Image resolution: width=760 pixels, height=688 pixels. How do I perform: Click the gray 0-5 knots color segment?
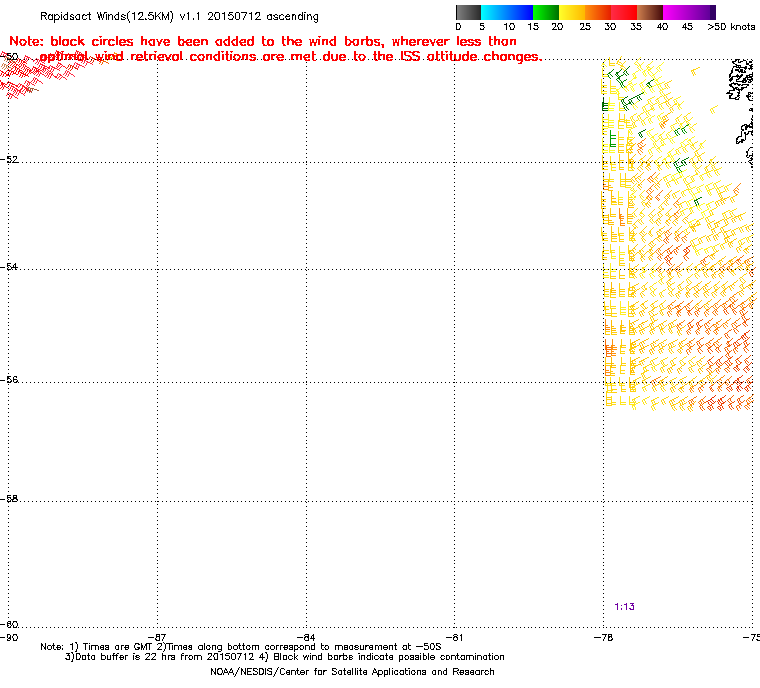(x=468, y=12)
